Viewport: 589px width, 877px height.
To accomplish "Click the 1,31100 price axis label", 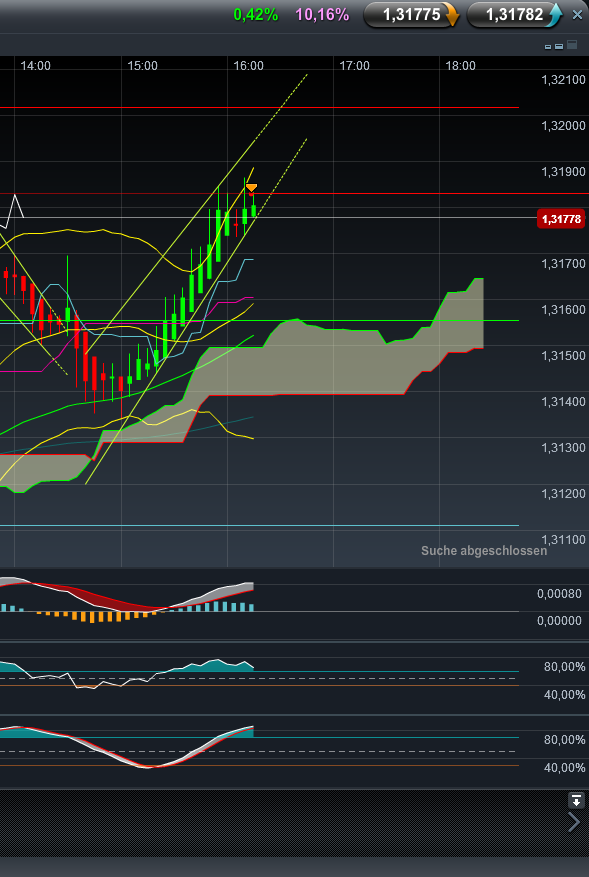I will tap(563, 540).
